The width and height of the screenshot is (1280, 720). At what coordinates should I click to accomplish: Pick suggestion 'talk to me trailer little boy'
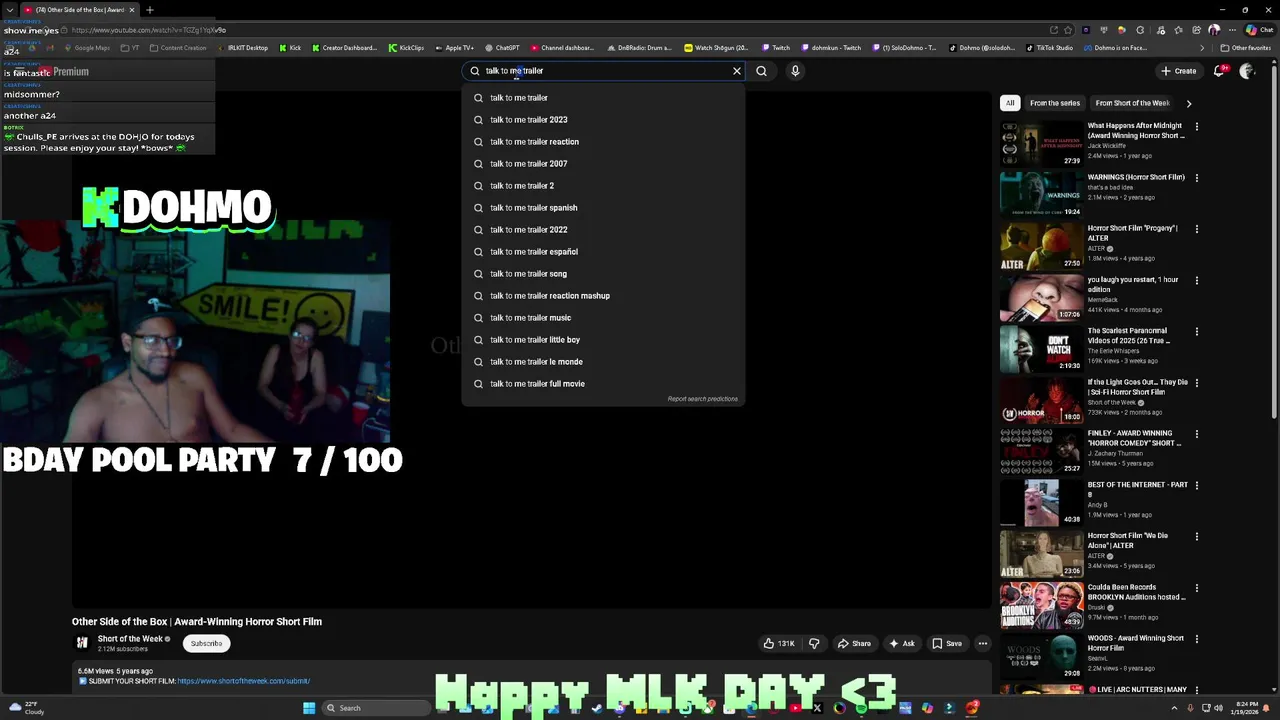603,340
